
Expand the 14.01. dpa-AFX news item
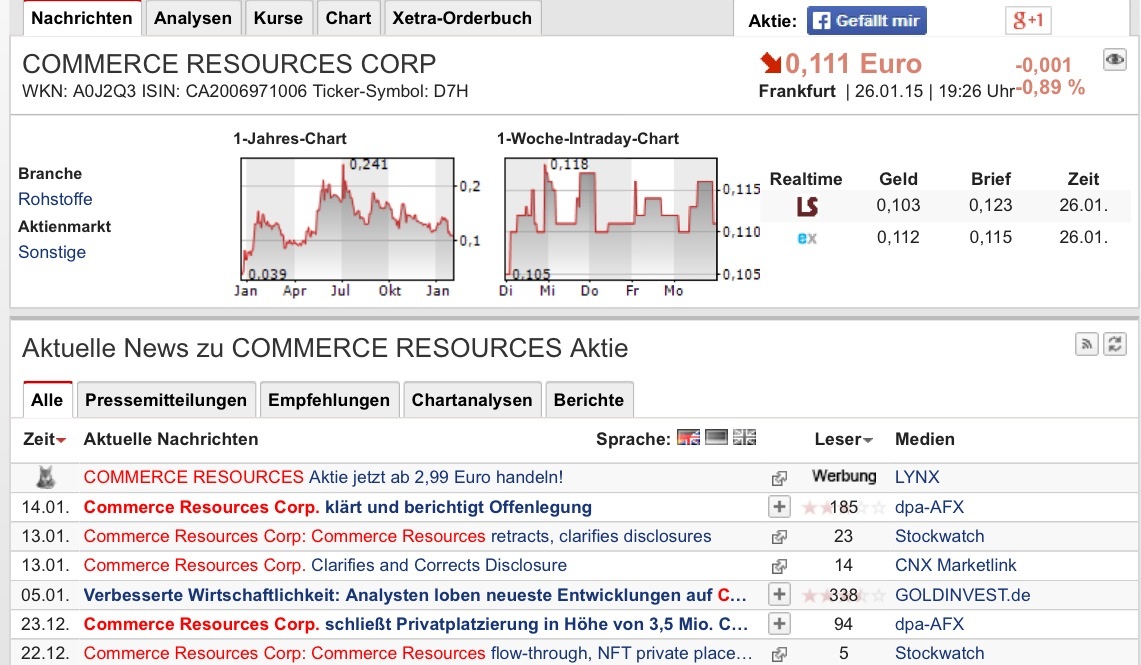[778, 507]
